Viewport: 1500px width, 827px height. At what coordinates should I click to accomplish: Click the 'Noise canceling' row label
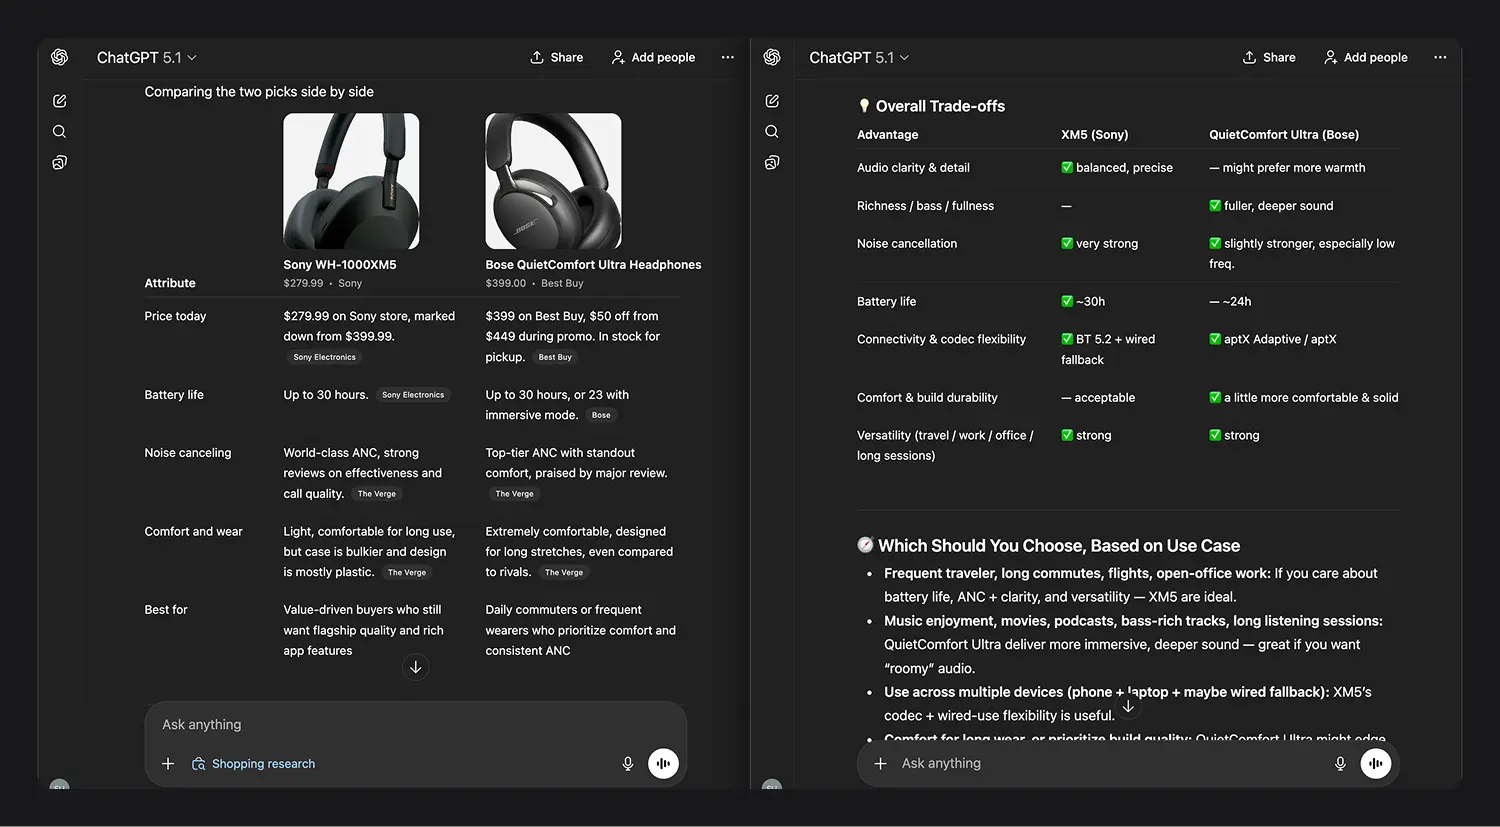click(188, 453)
